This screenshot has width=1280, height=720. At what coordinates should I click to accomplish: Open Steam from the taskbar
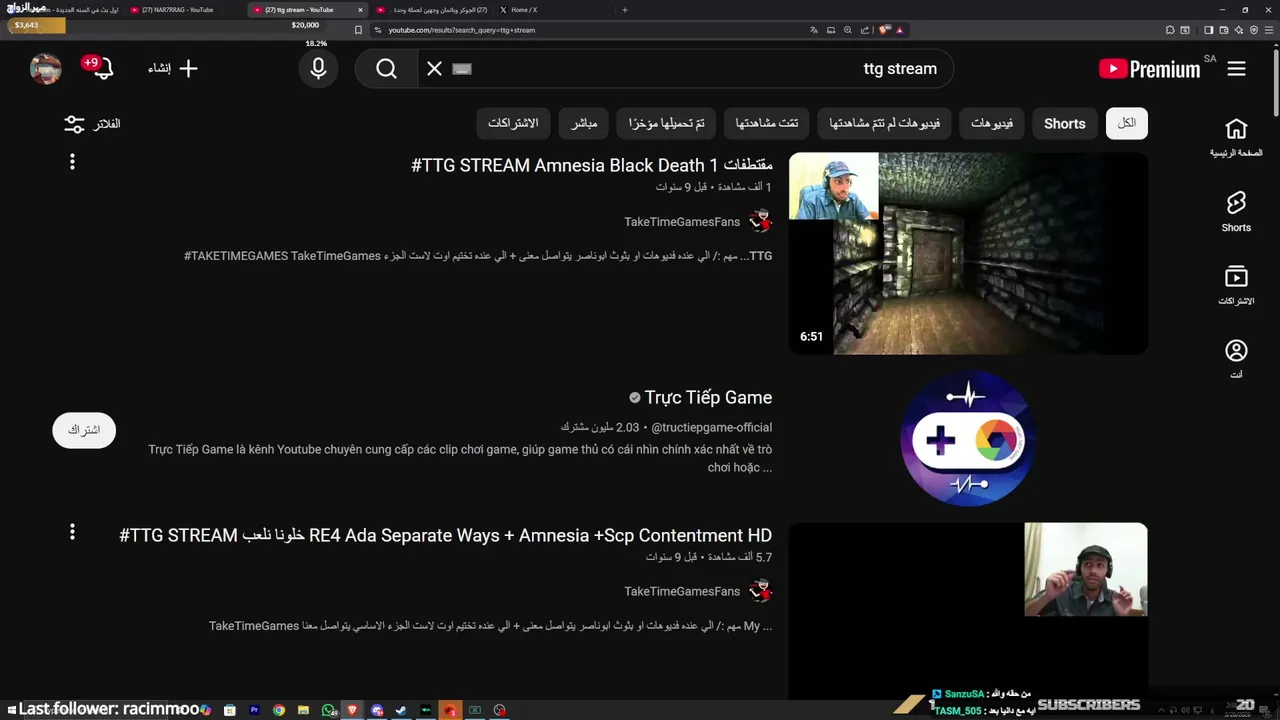click(401, 710)
